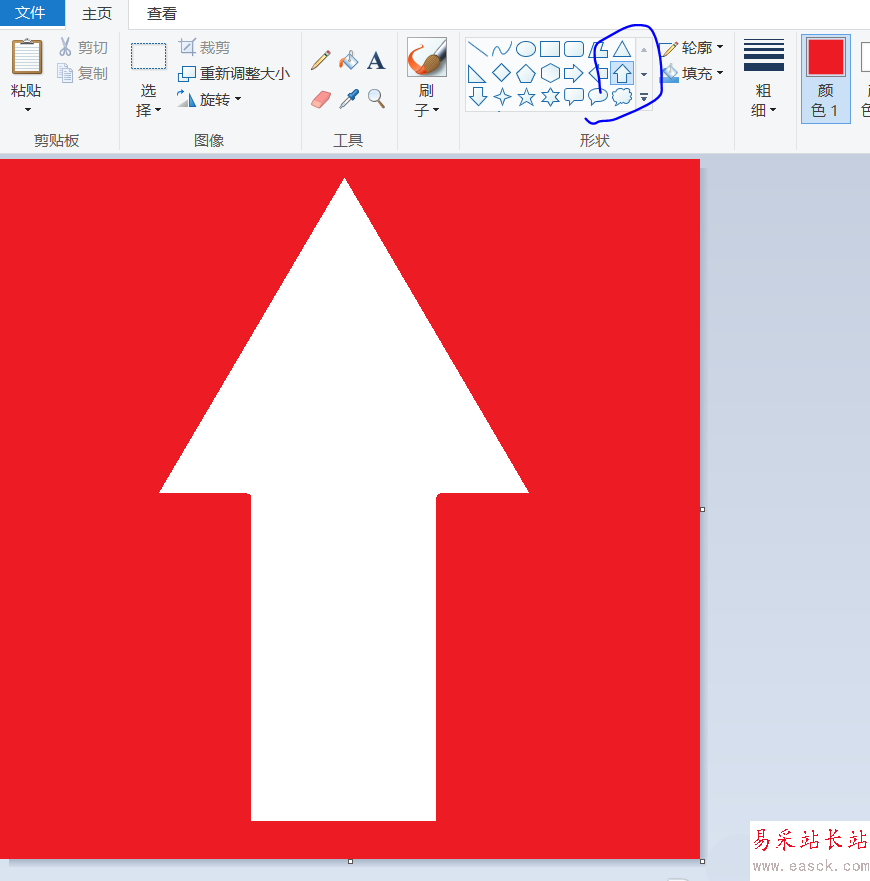Select the Fill with color bucket tool
870x881 pixels.
(348, 60)
